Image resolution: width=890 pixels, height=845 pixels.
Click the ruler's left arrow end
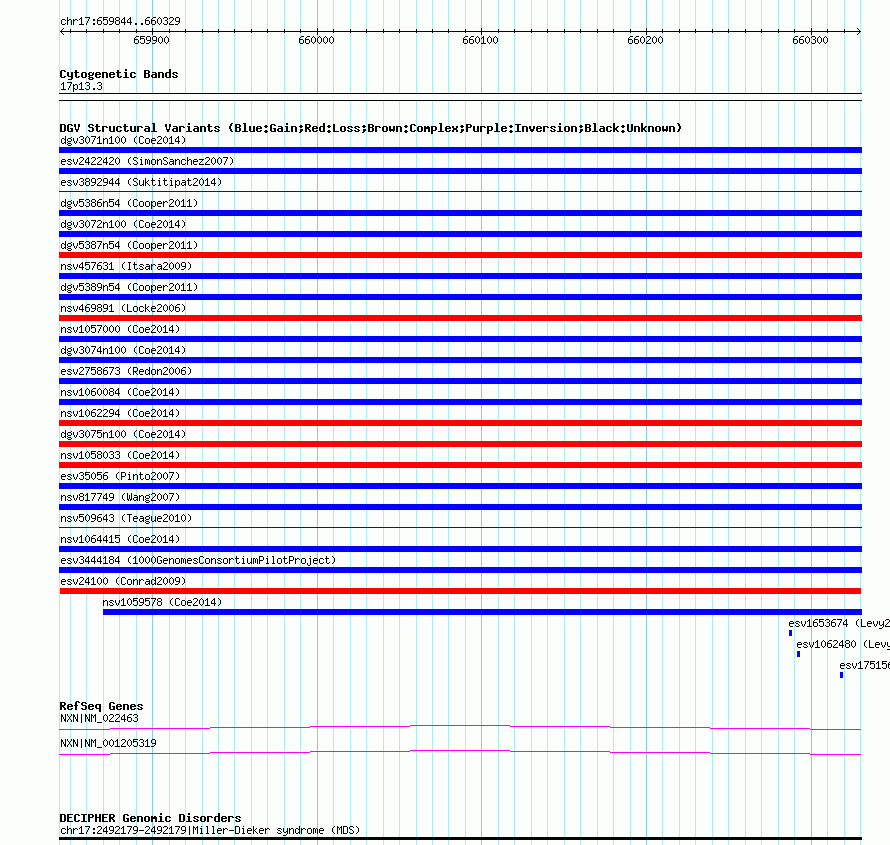[x=62, y=31]
